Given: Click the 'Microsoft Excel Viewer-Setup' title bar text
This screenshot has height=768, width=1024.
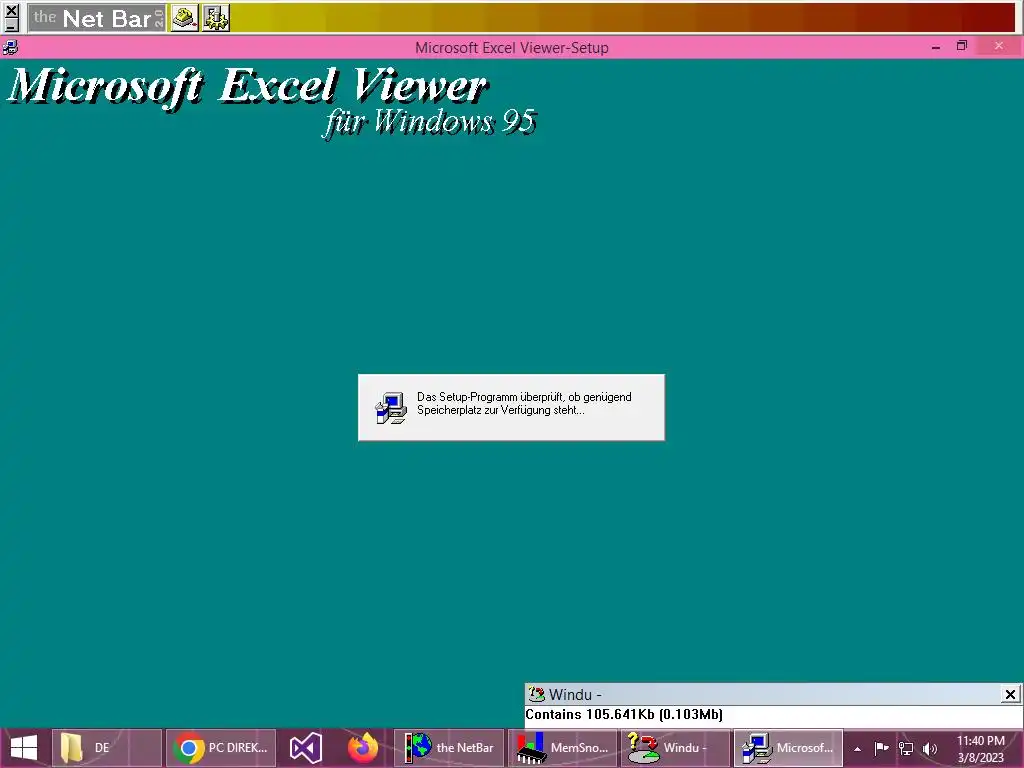Looking at the screenshot, I should coord(512,48).
